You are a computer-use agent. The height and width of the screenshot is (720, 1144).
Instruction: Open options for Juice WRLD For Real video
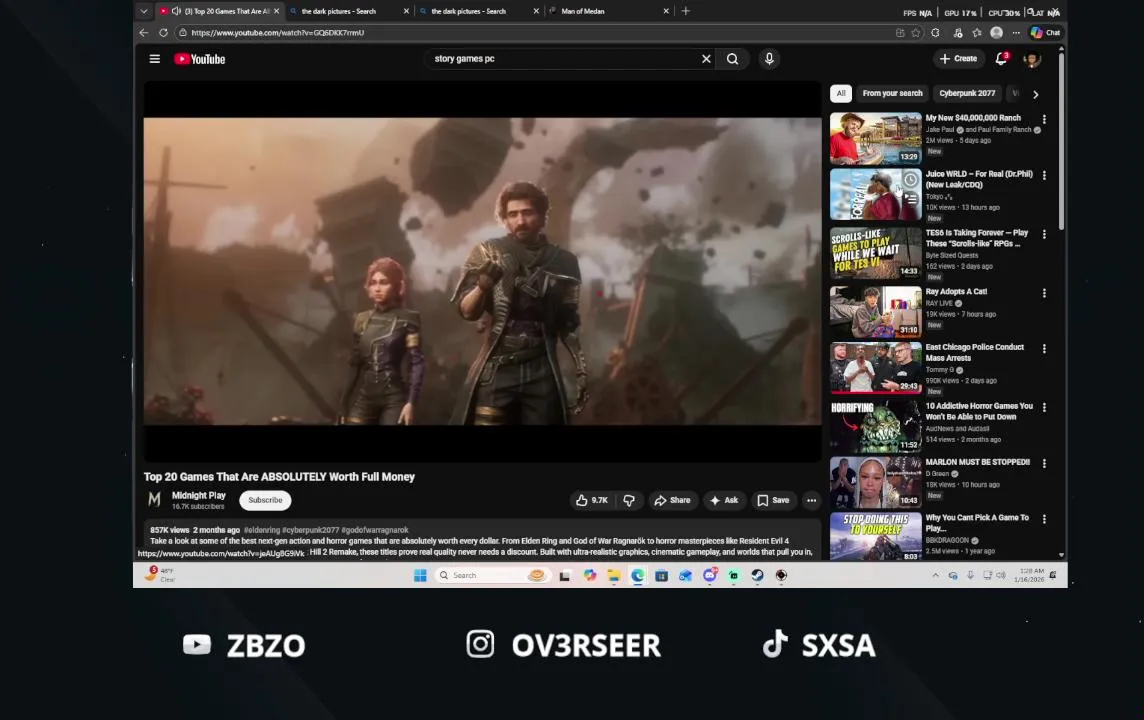[x=1044, y=176]
